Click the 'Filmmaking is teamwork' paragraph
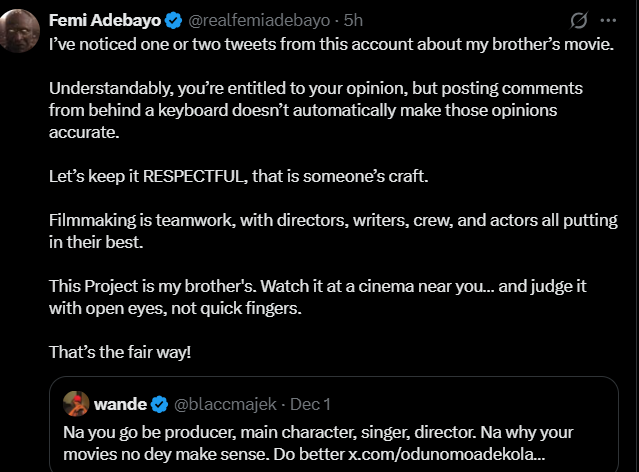This screenshot has width=639, height=472. pyautogui.click(x=332, y=230)
